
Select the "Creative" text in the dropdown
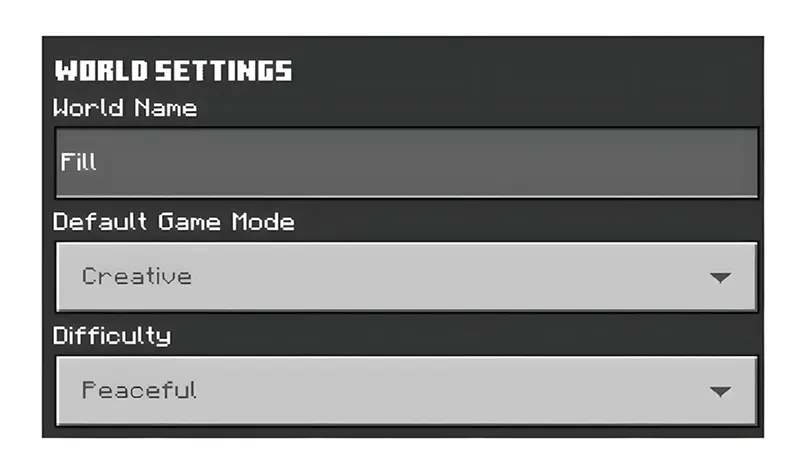[137, 276]
